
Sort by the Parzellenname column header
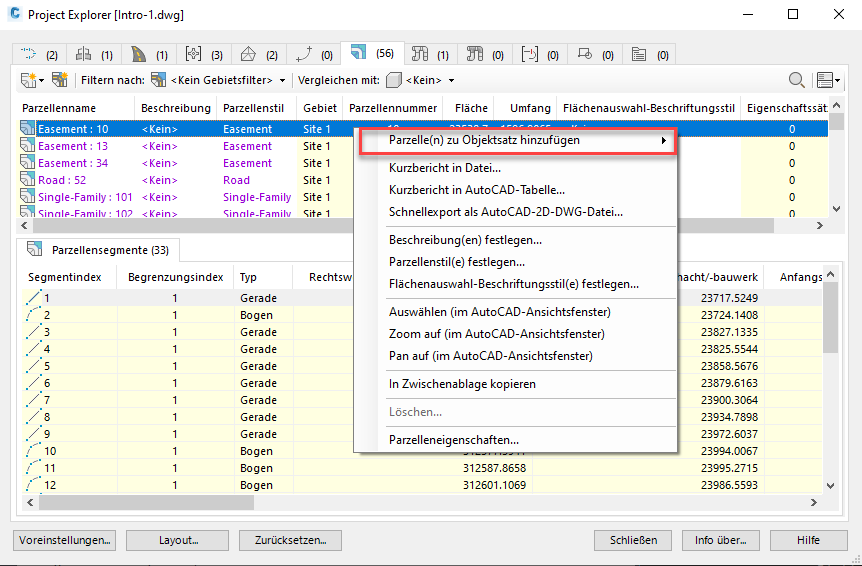76,108
